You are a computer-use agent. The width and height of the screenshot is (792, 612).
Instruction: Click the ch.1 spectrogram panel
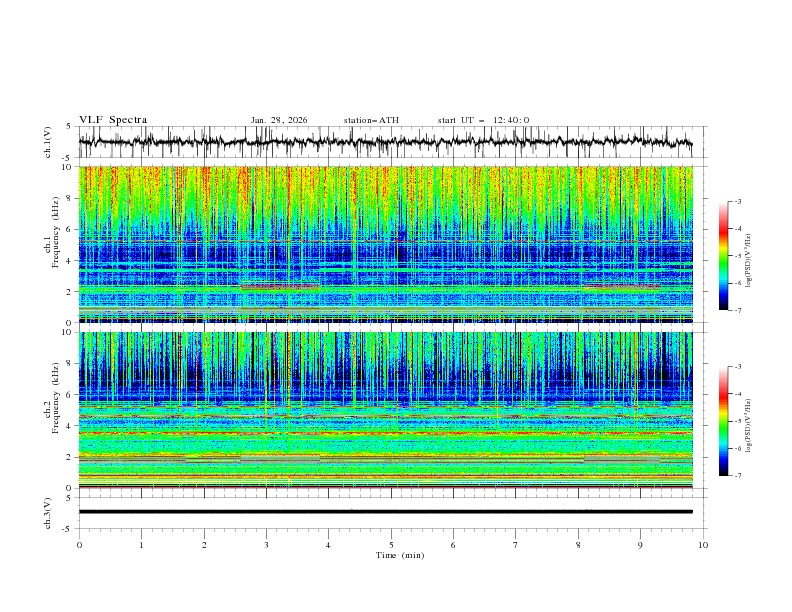[385, 244]
